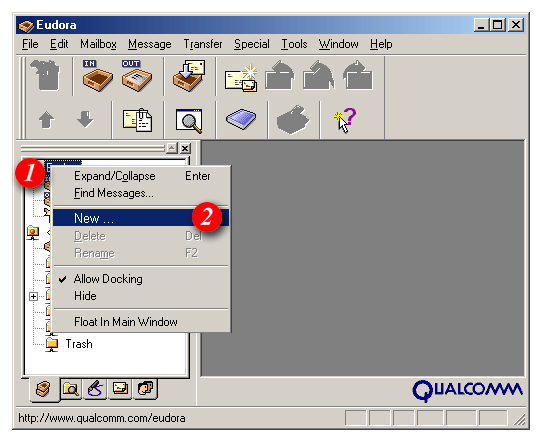
Task: Check mail using the download tray icon
Action: pyautogui.click(x=189, y=76)
